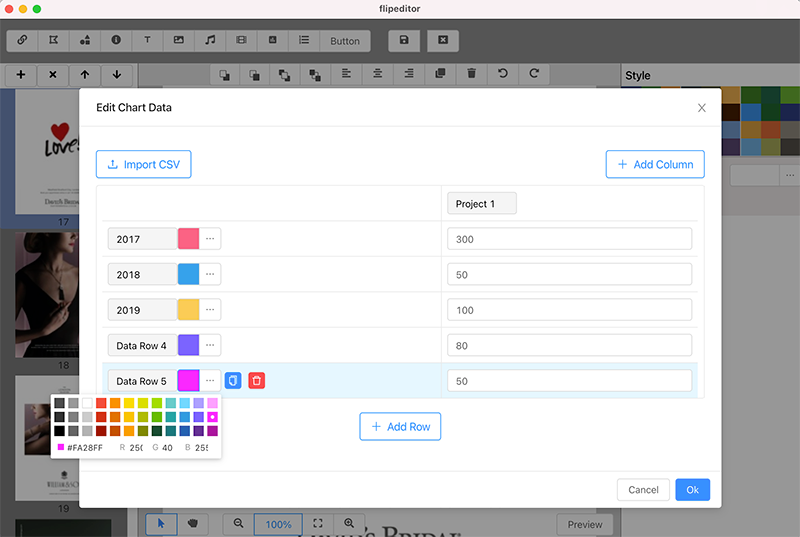The width and height of the screenshot is (800, 537).
Task: Click the undo arrow icon
Action: (503, 74)
